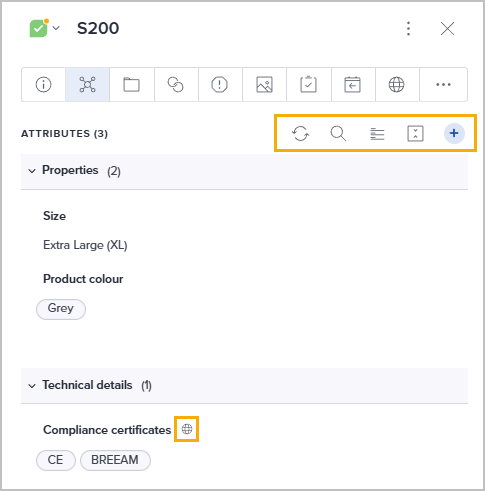Open the globe translations tab
Screen dimensions: 485x491
[397, 84]
